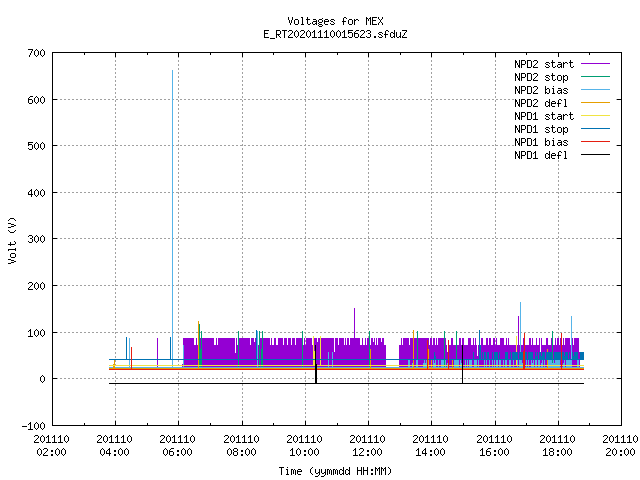
Task: Click the purple NPD2 start legend line
Action: (596, 64)
